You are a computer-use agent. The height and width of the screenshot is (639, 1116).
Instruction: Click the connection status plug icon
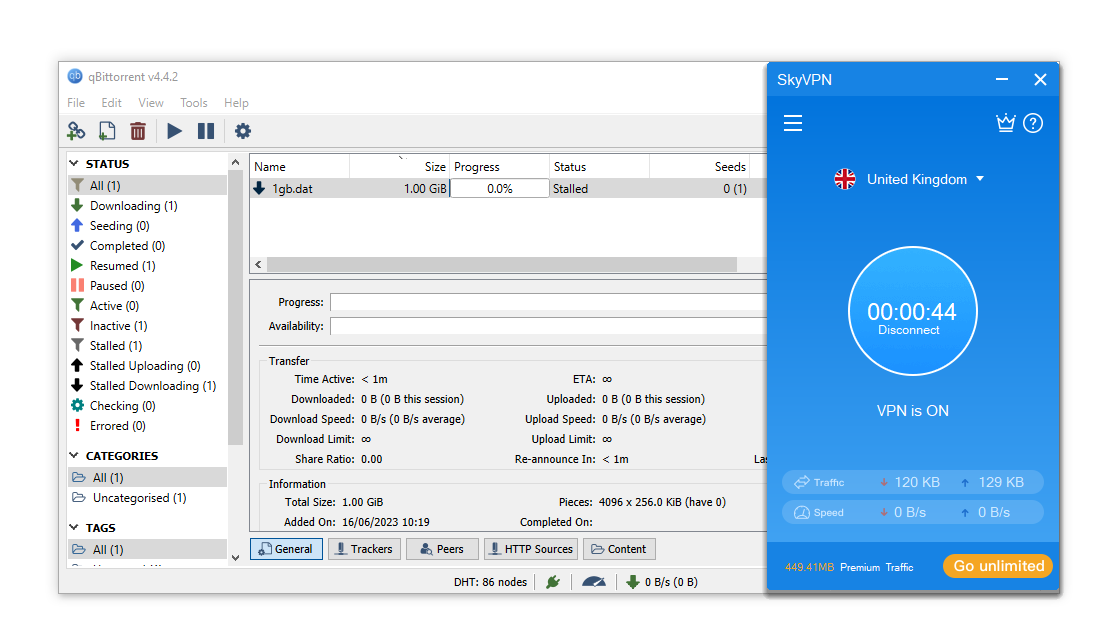pos(553,581)
